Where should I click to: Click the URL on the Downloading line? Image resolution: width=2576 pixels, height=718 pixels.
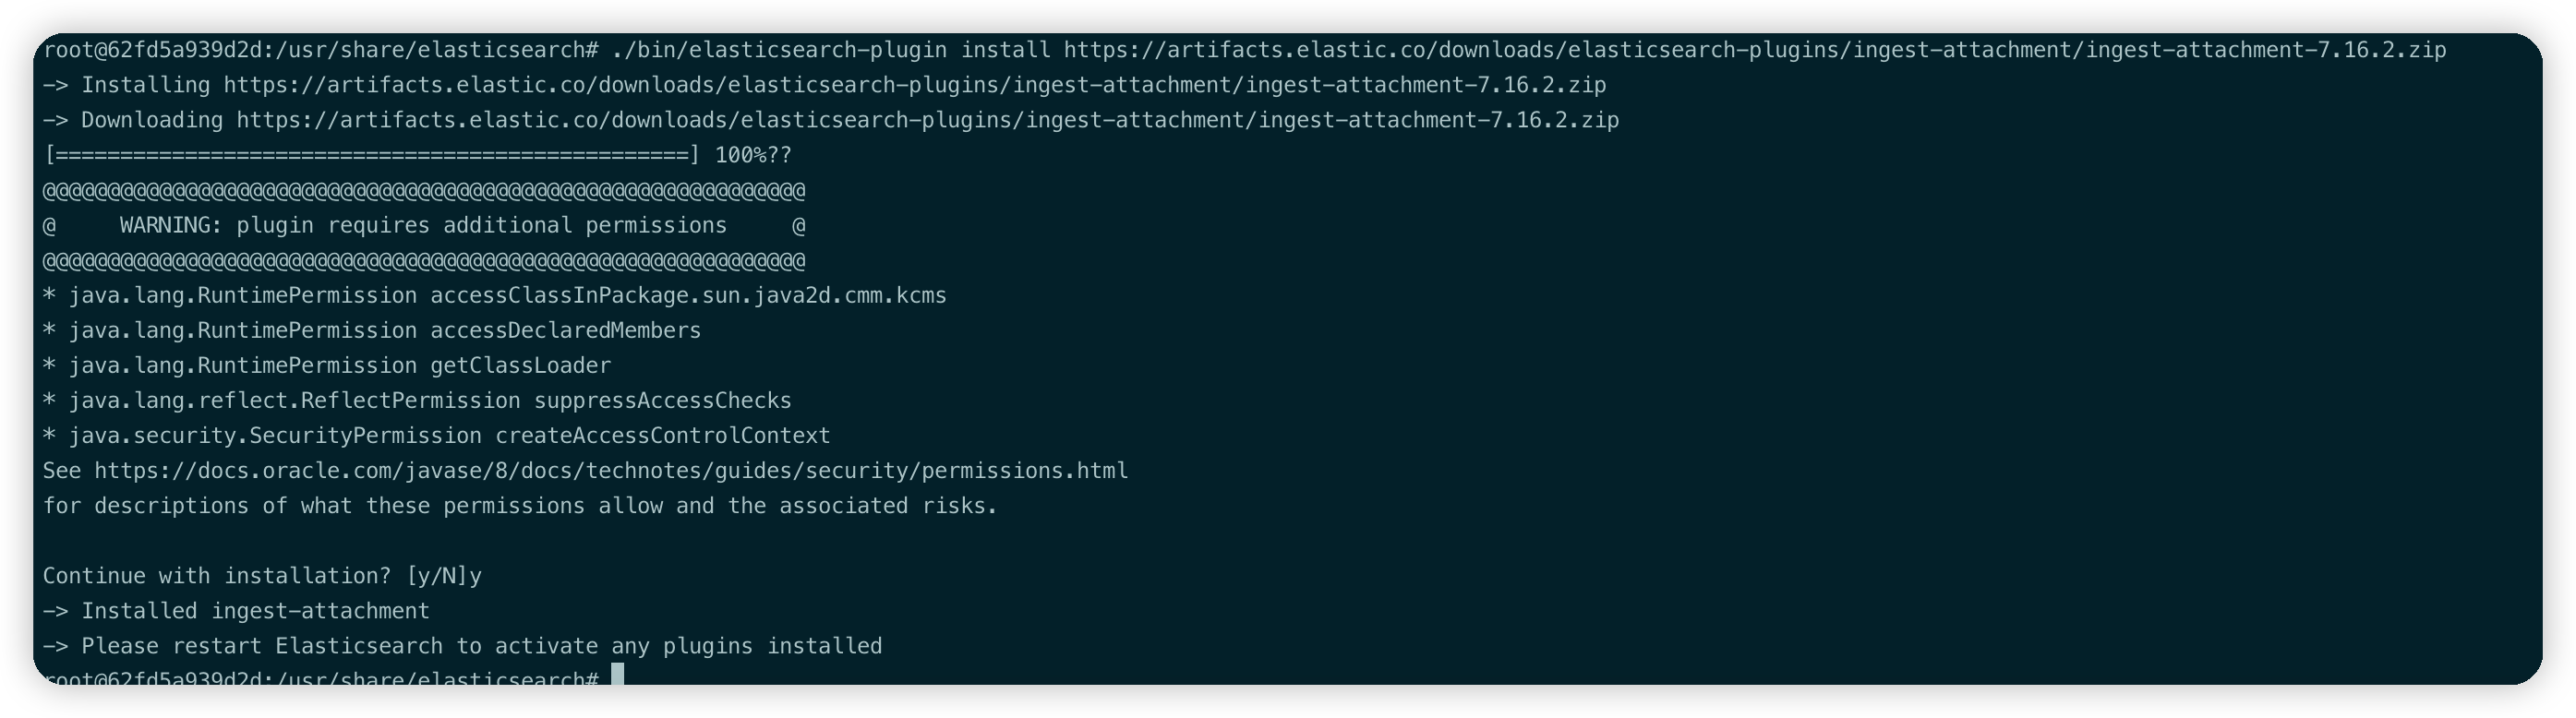click(927, 120)
